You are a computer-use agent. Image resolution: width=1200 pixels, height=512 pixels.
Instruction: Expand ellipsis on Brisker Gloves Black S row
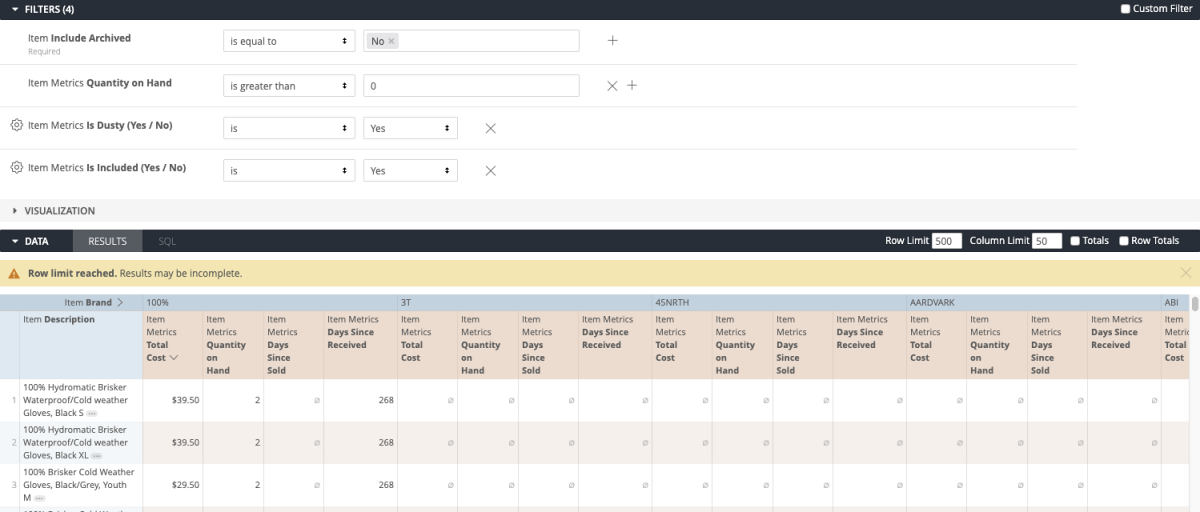pos(92,413)
